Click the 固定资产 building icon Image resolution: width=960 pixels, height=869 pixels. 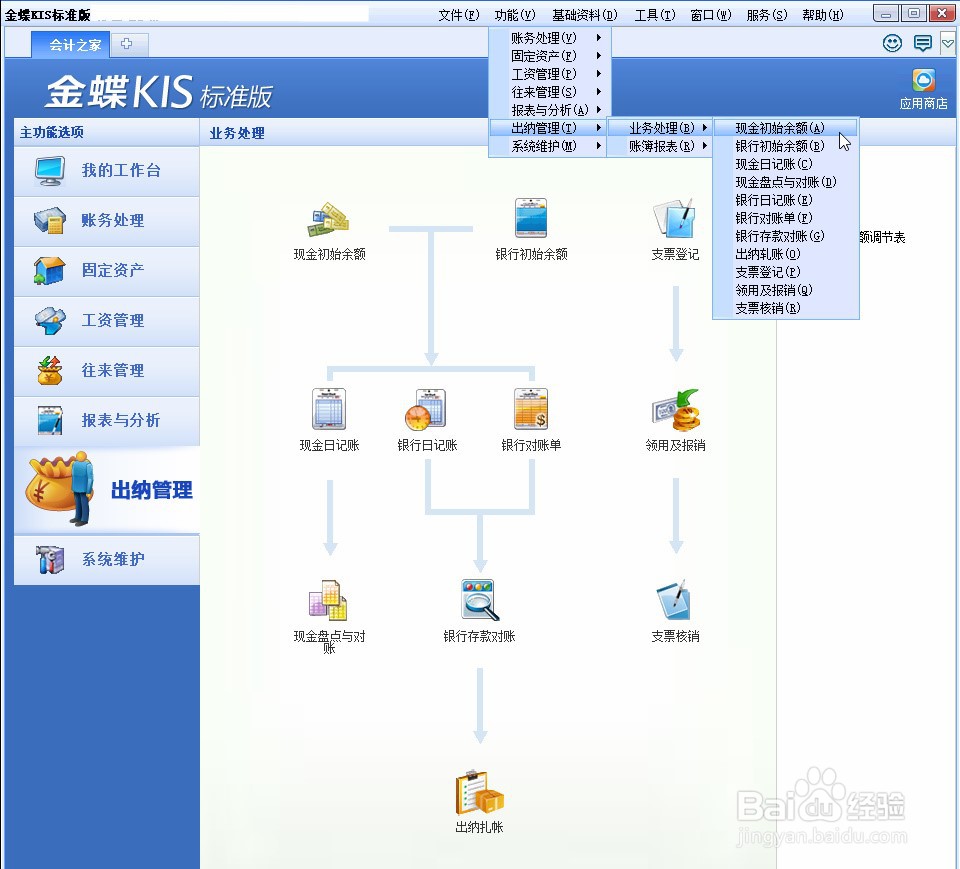(x=49, y=271)
